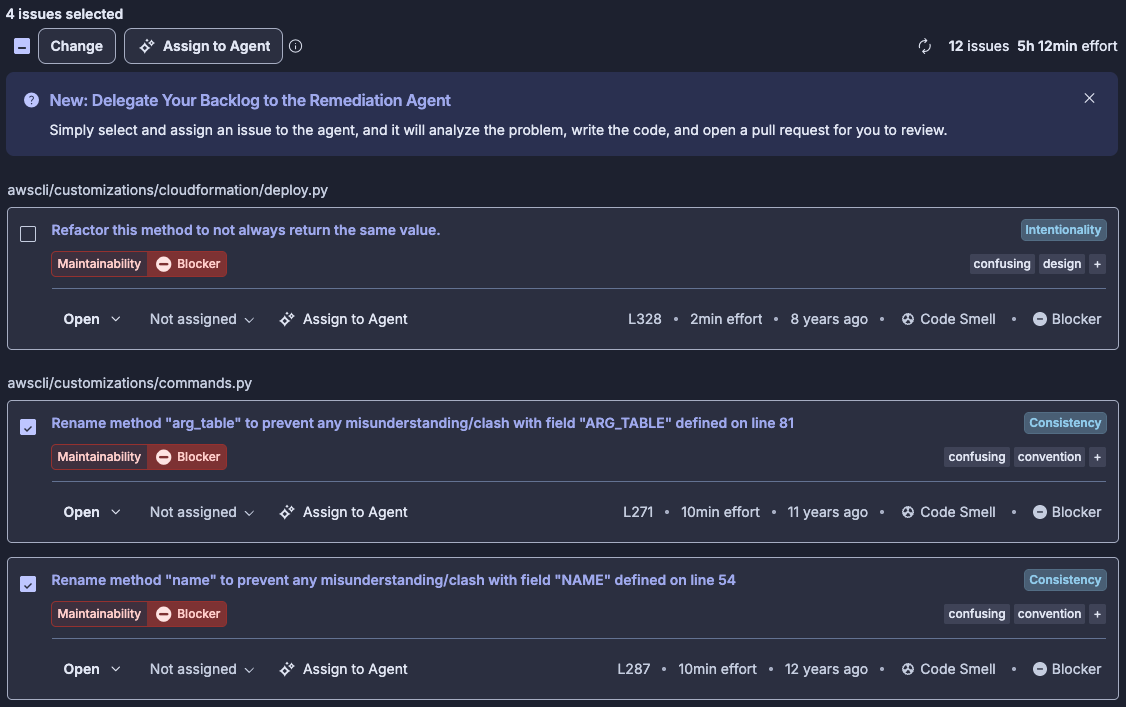Click the plus tag icon on name issue

(1097, 614)
